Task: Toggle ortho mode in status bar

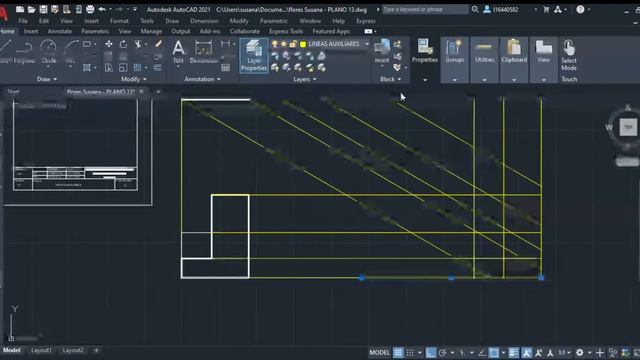Action: tap(431, 352)
